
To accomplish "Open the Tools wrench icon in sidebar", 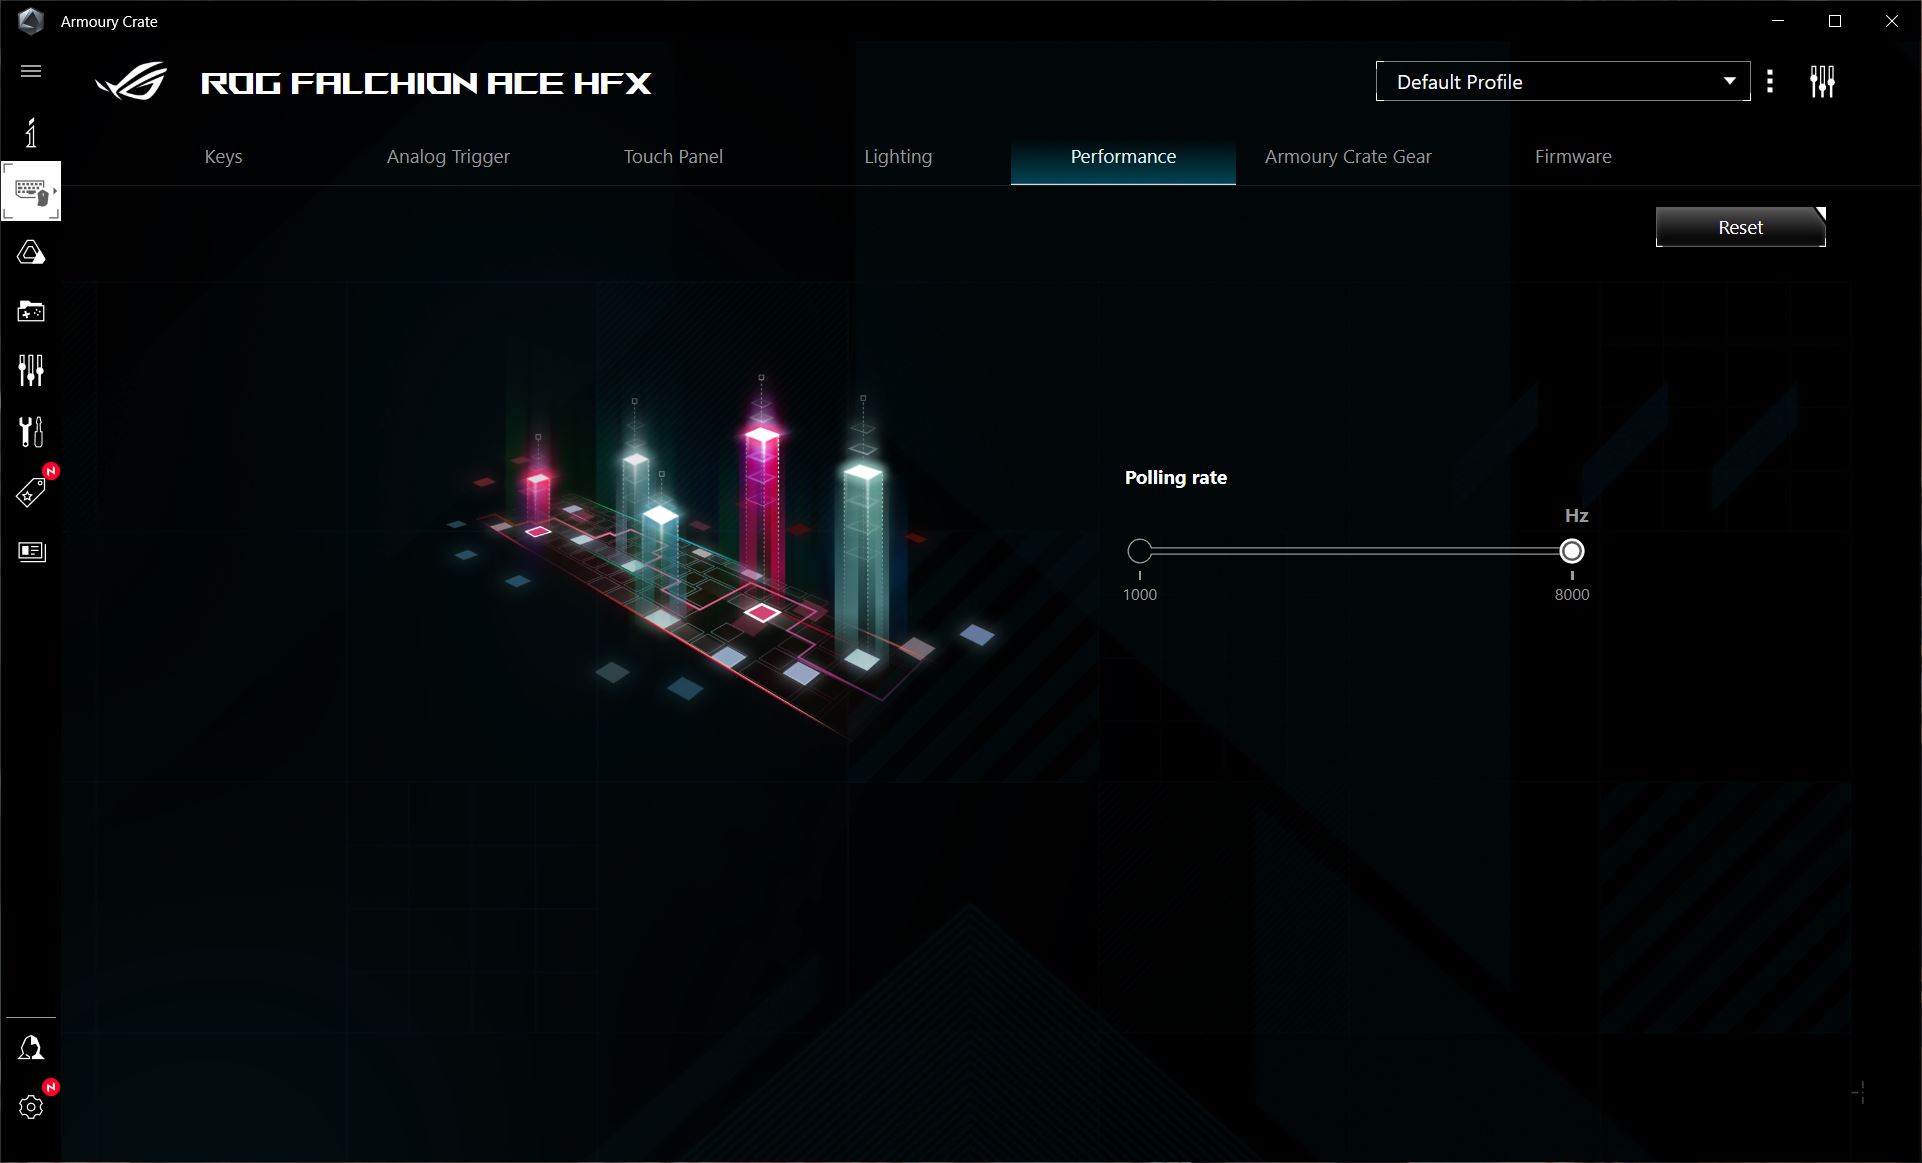I will [x=31, y=432].
